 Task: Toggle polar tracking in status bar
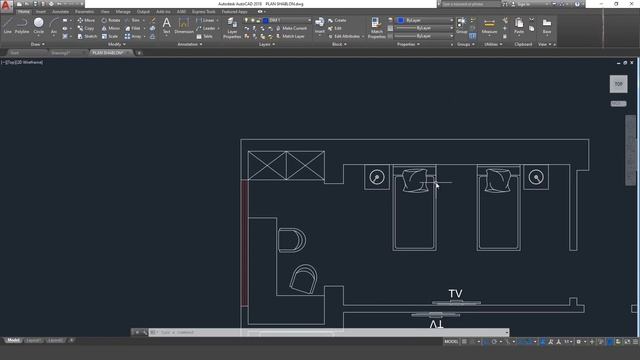(494, 342)
